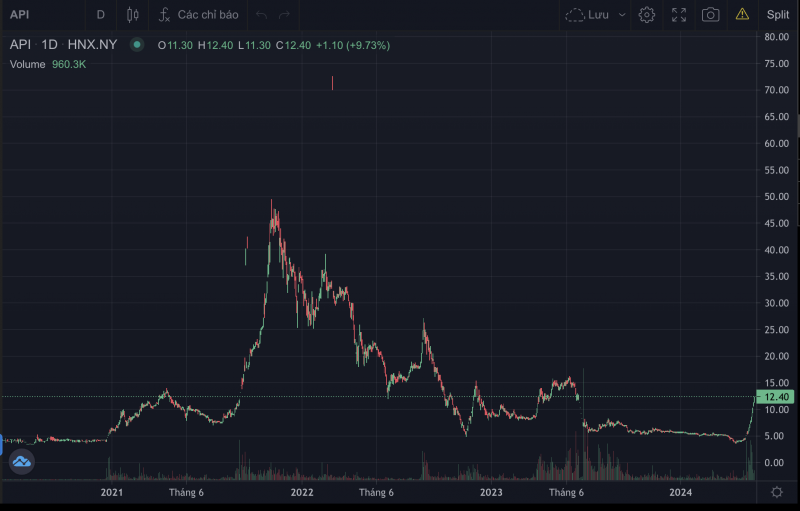Screen dimensions: 800x511
Task: Open the D timeframe interval dropdown
Action: tap(100, 14)
